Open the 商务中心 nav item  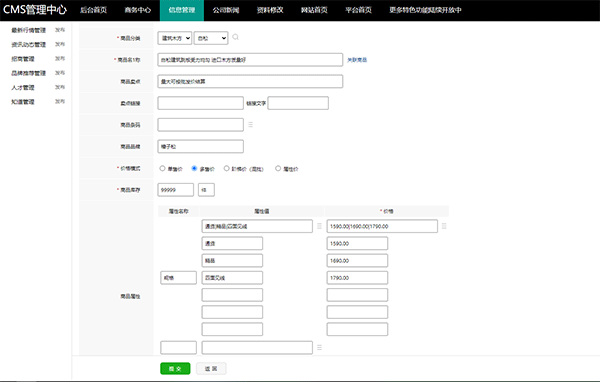coord(138,10)
